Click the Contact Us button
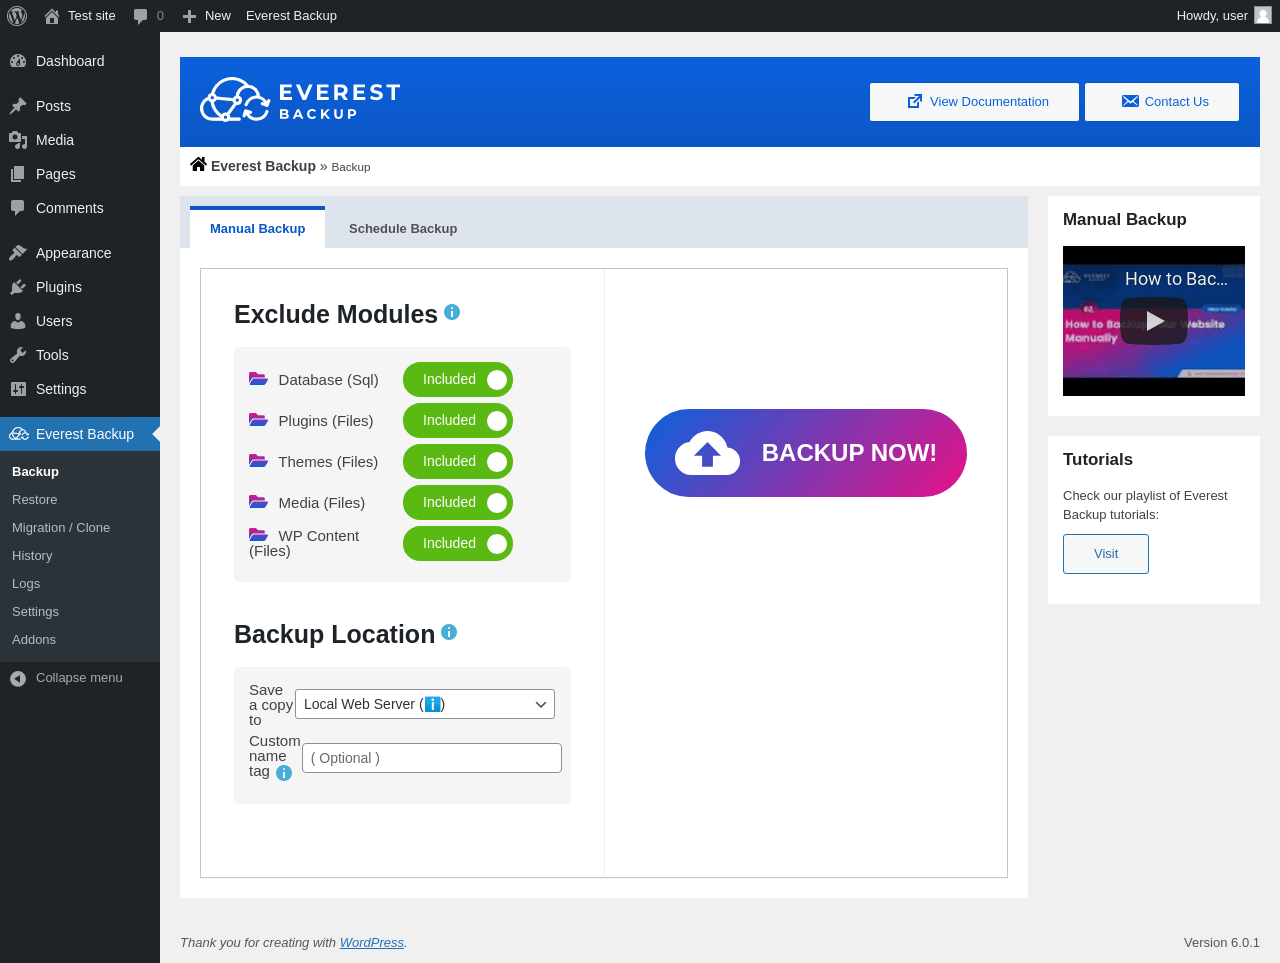1280x963 pixels. (x=1162, y=102)
